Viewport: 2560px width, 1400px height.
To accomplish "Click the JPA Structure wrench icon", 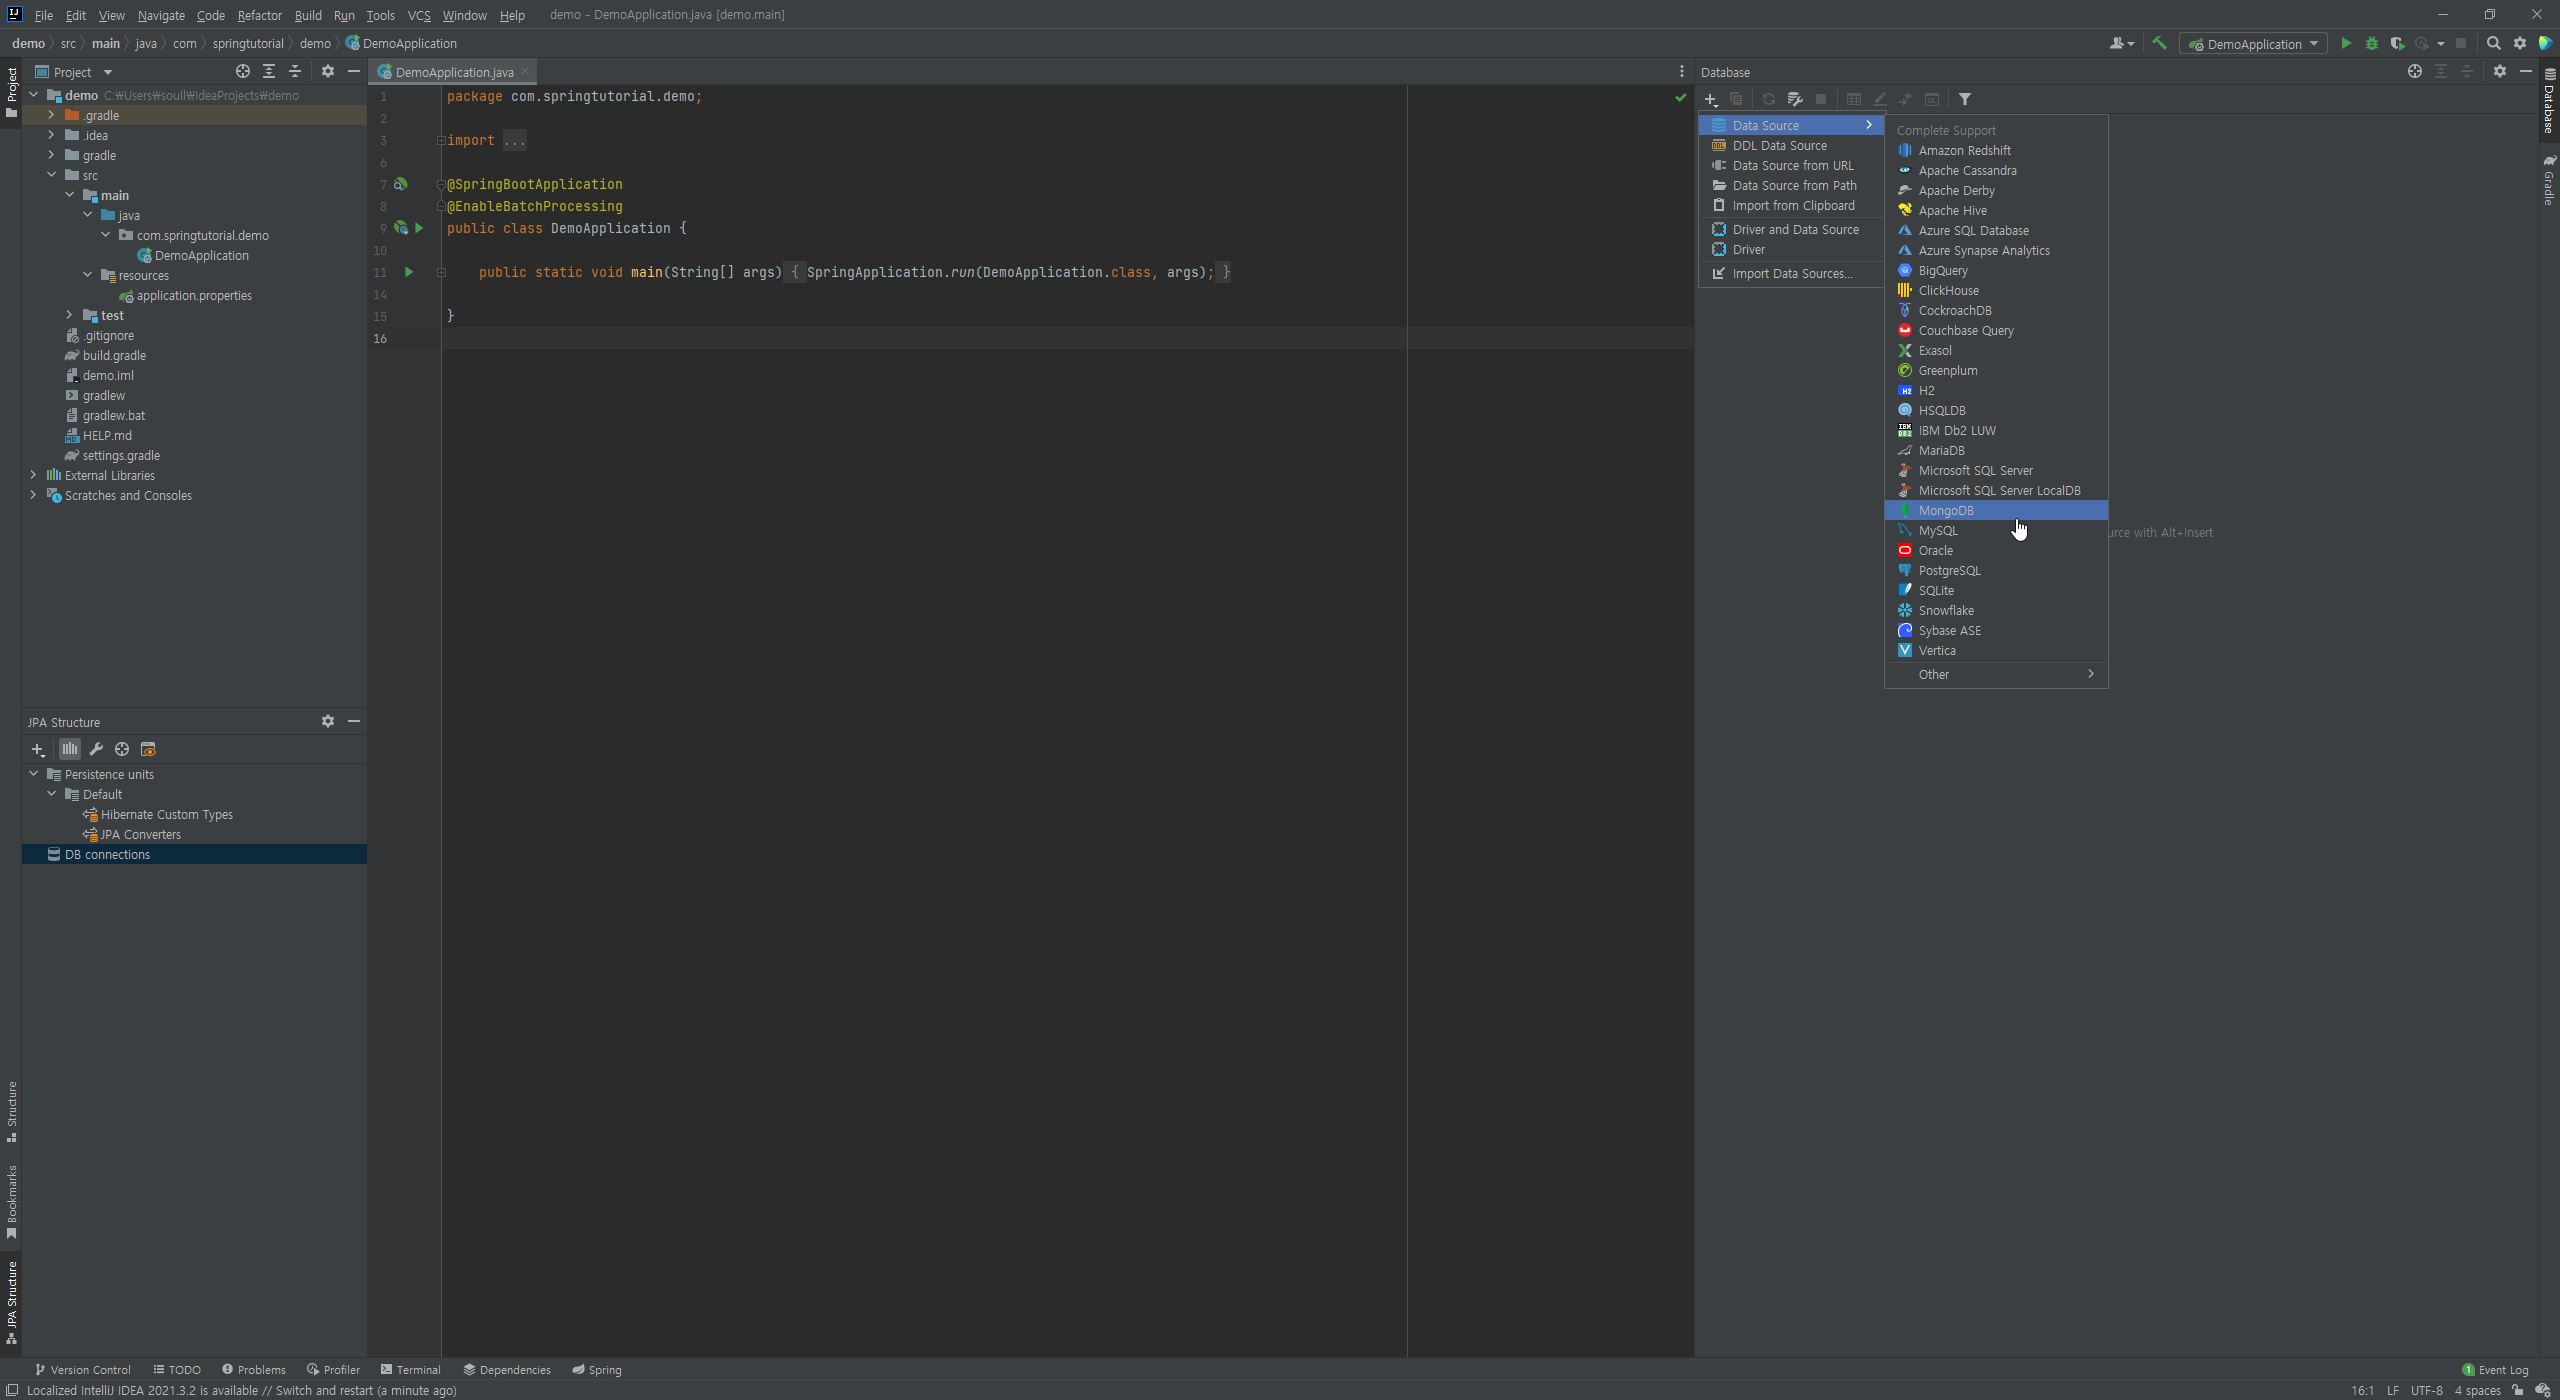I will point(96,749).
